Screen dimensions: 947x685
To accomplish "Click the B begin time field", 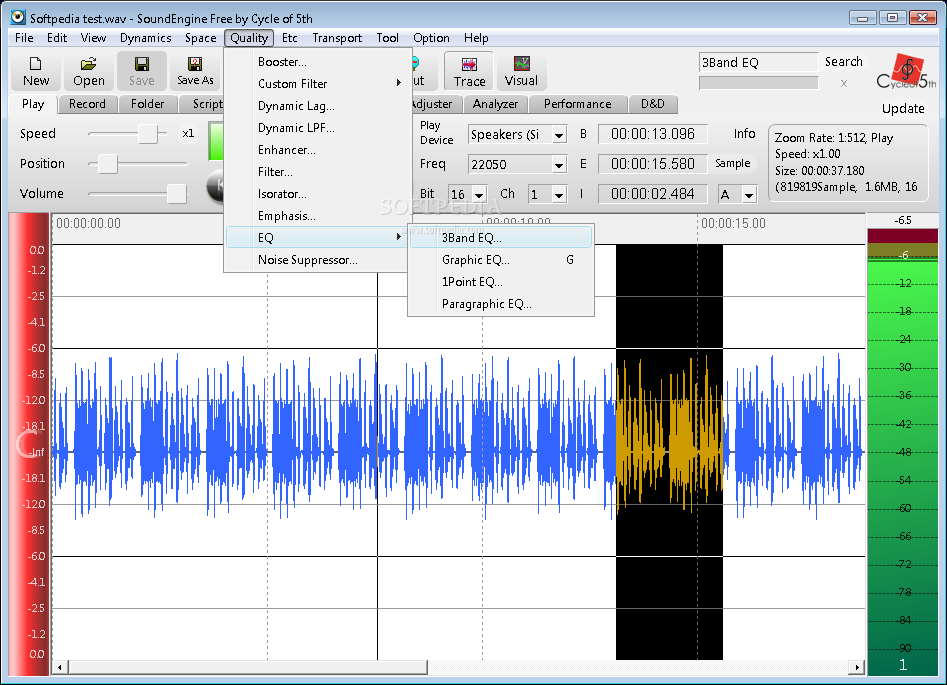I will tap(652, 134).
